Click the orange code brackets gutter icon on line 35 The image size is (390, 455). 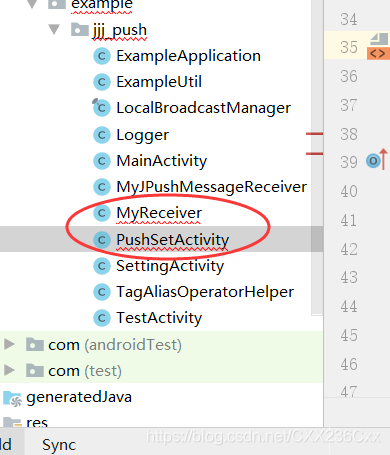pos(378,53)
